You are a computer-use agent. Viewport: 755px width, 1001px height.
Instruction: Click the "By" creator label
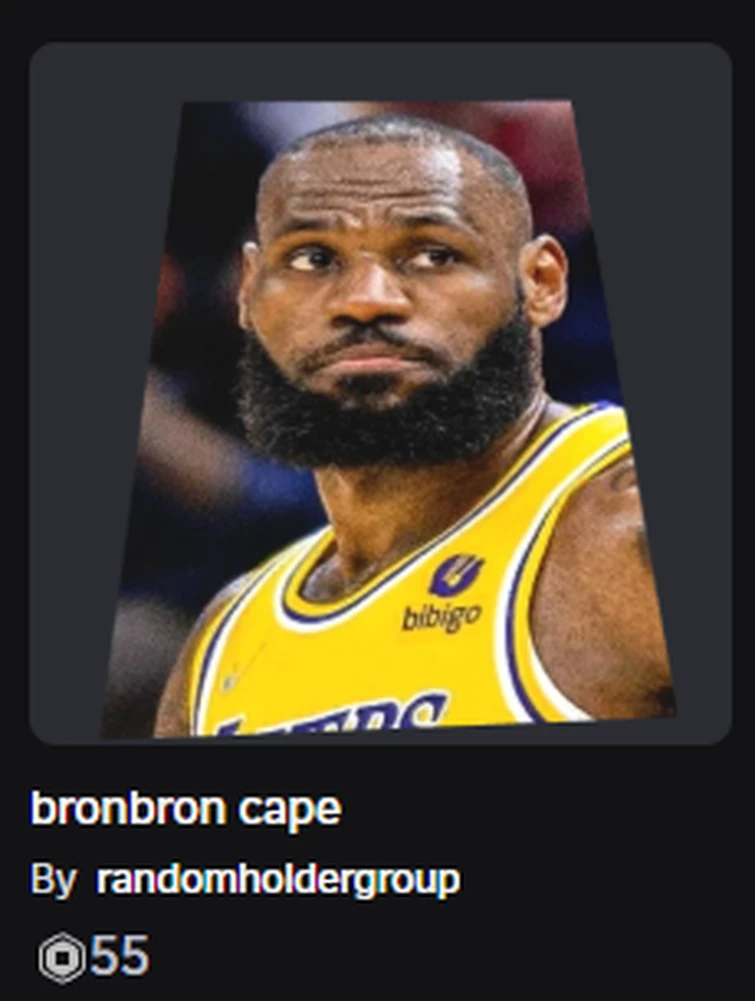(x=52, y=880)
